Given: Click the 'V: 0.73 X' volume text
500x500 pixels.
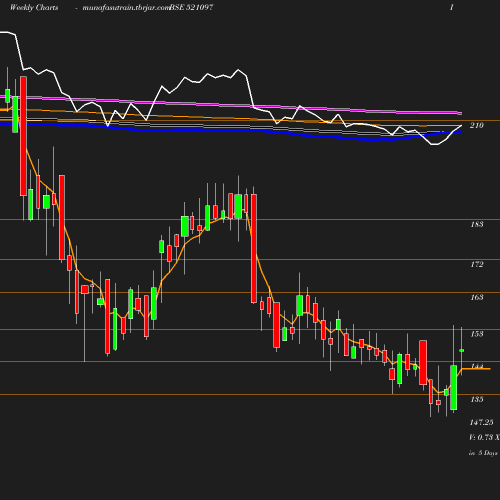Looking at the screenshot, I should [x=484, y=437].
